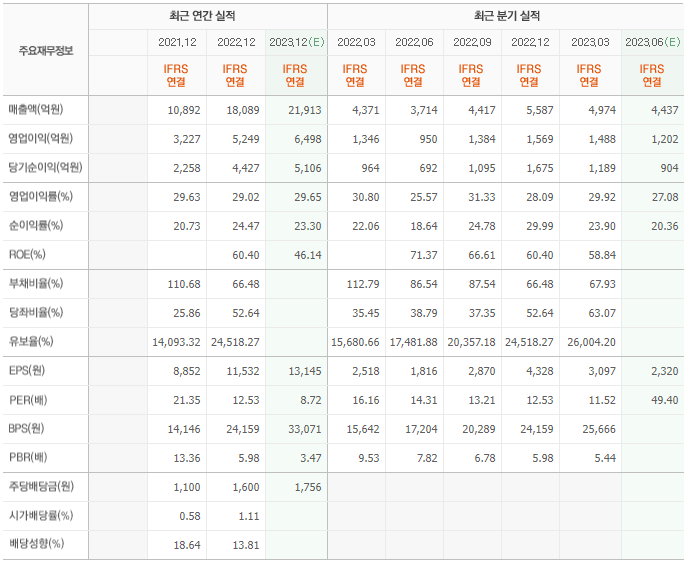Click the 당좌비율(%) row label
The height and width of the screenshot is (564, 686).
click(36, 312)
